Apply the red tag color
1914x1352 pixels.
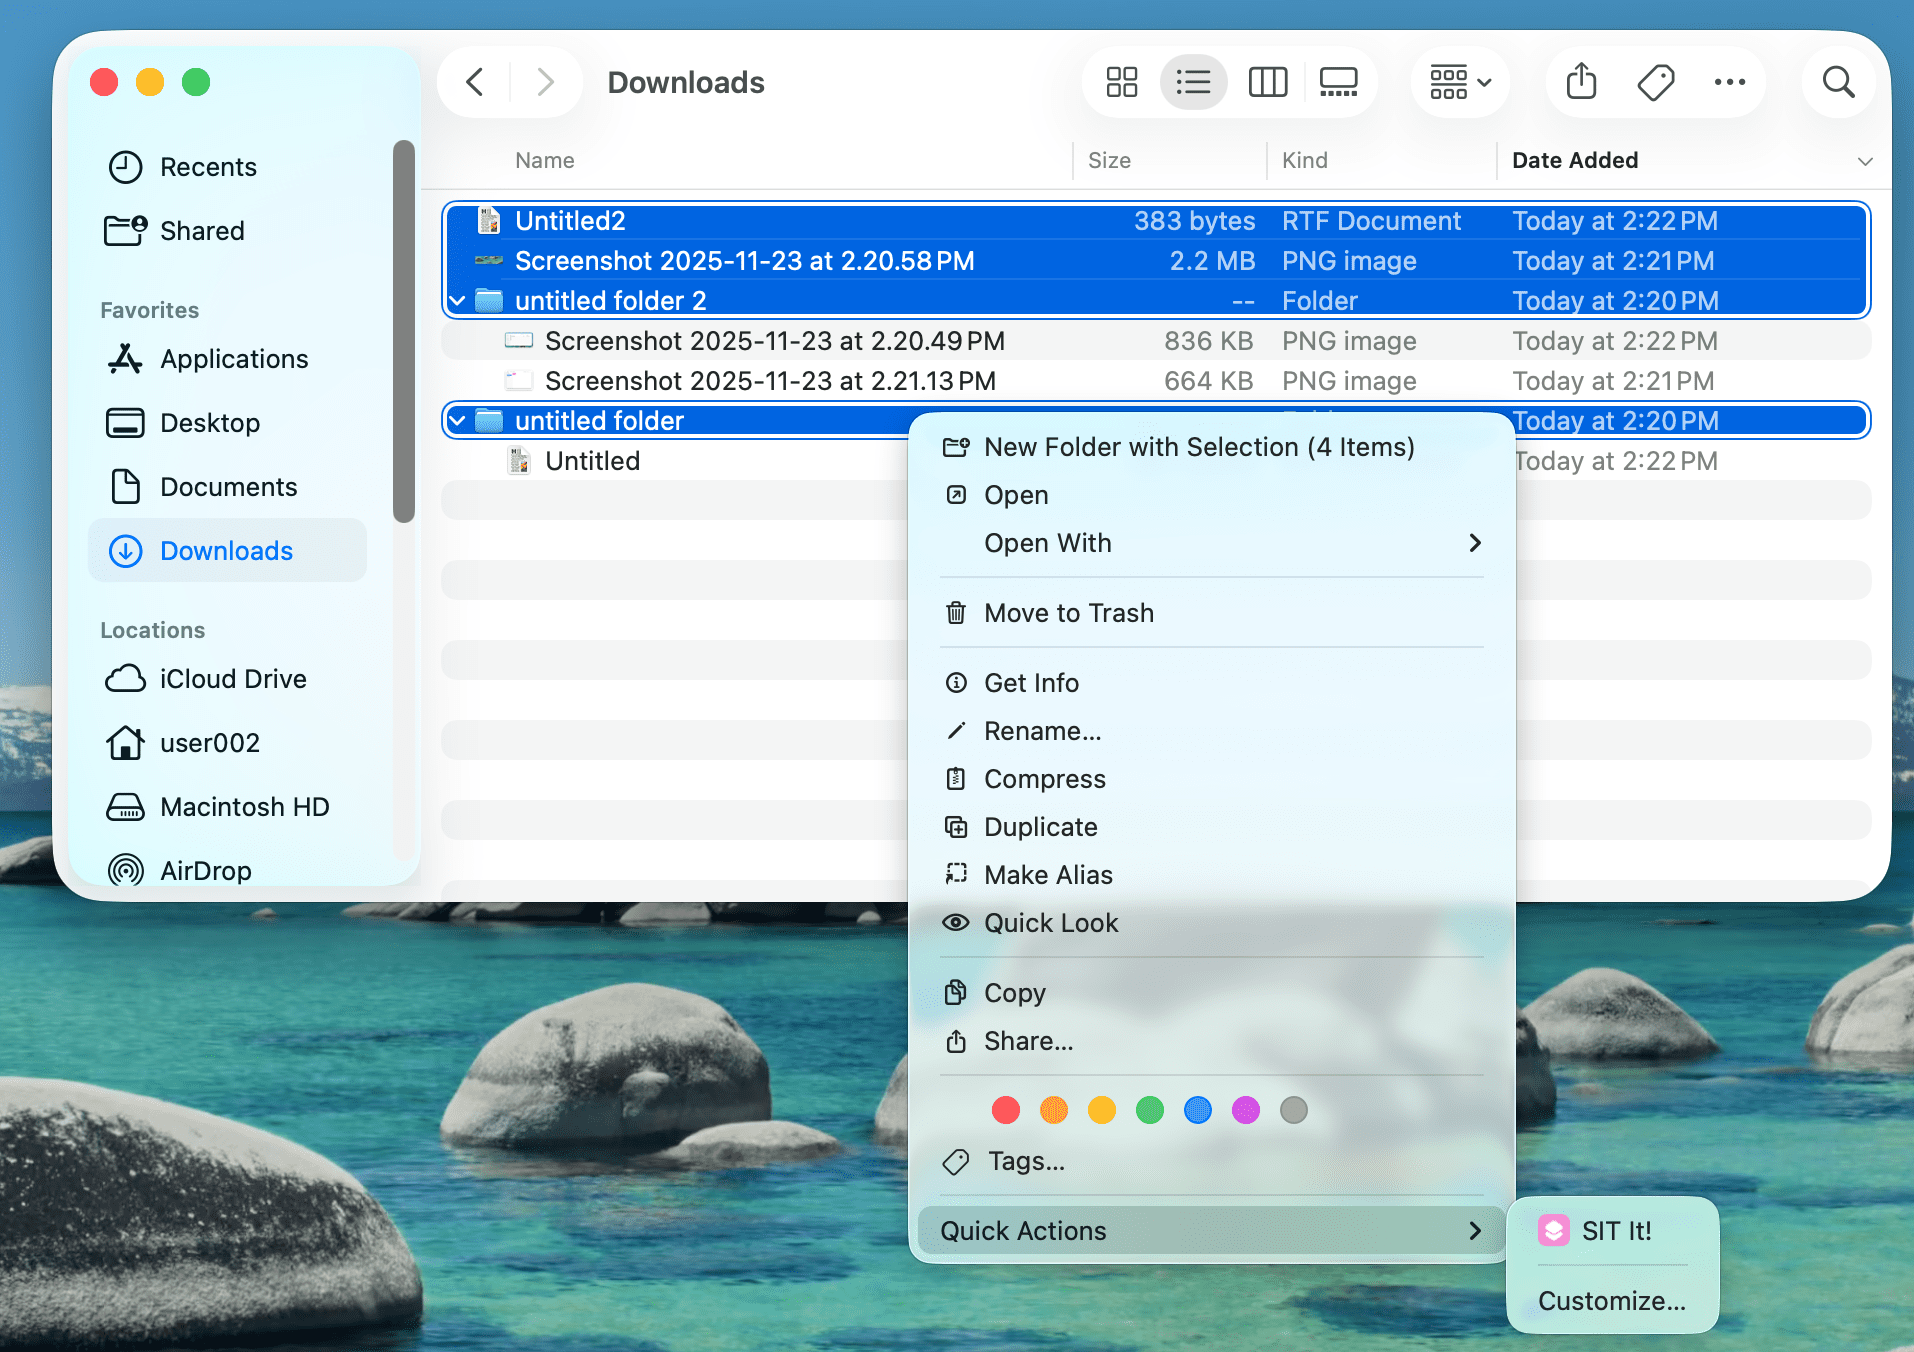pyautogui.click(x=1005, y=1110)
